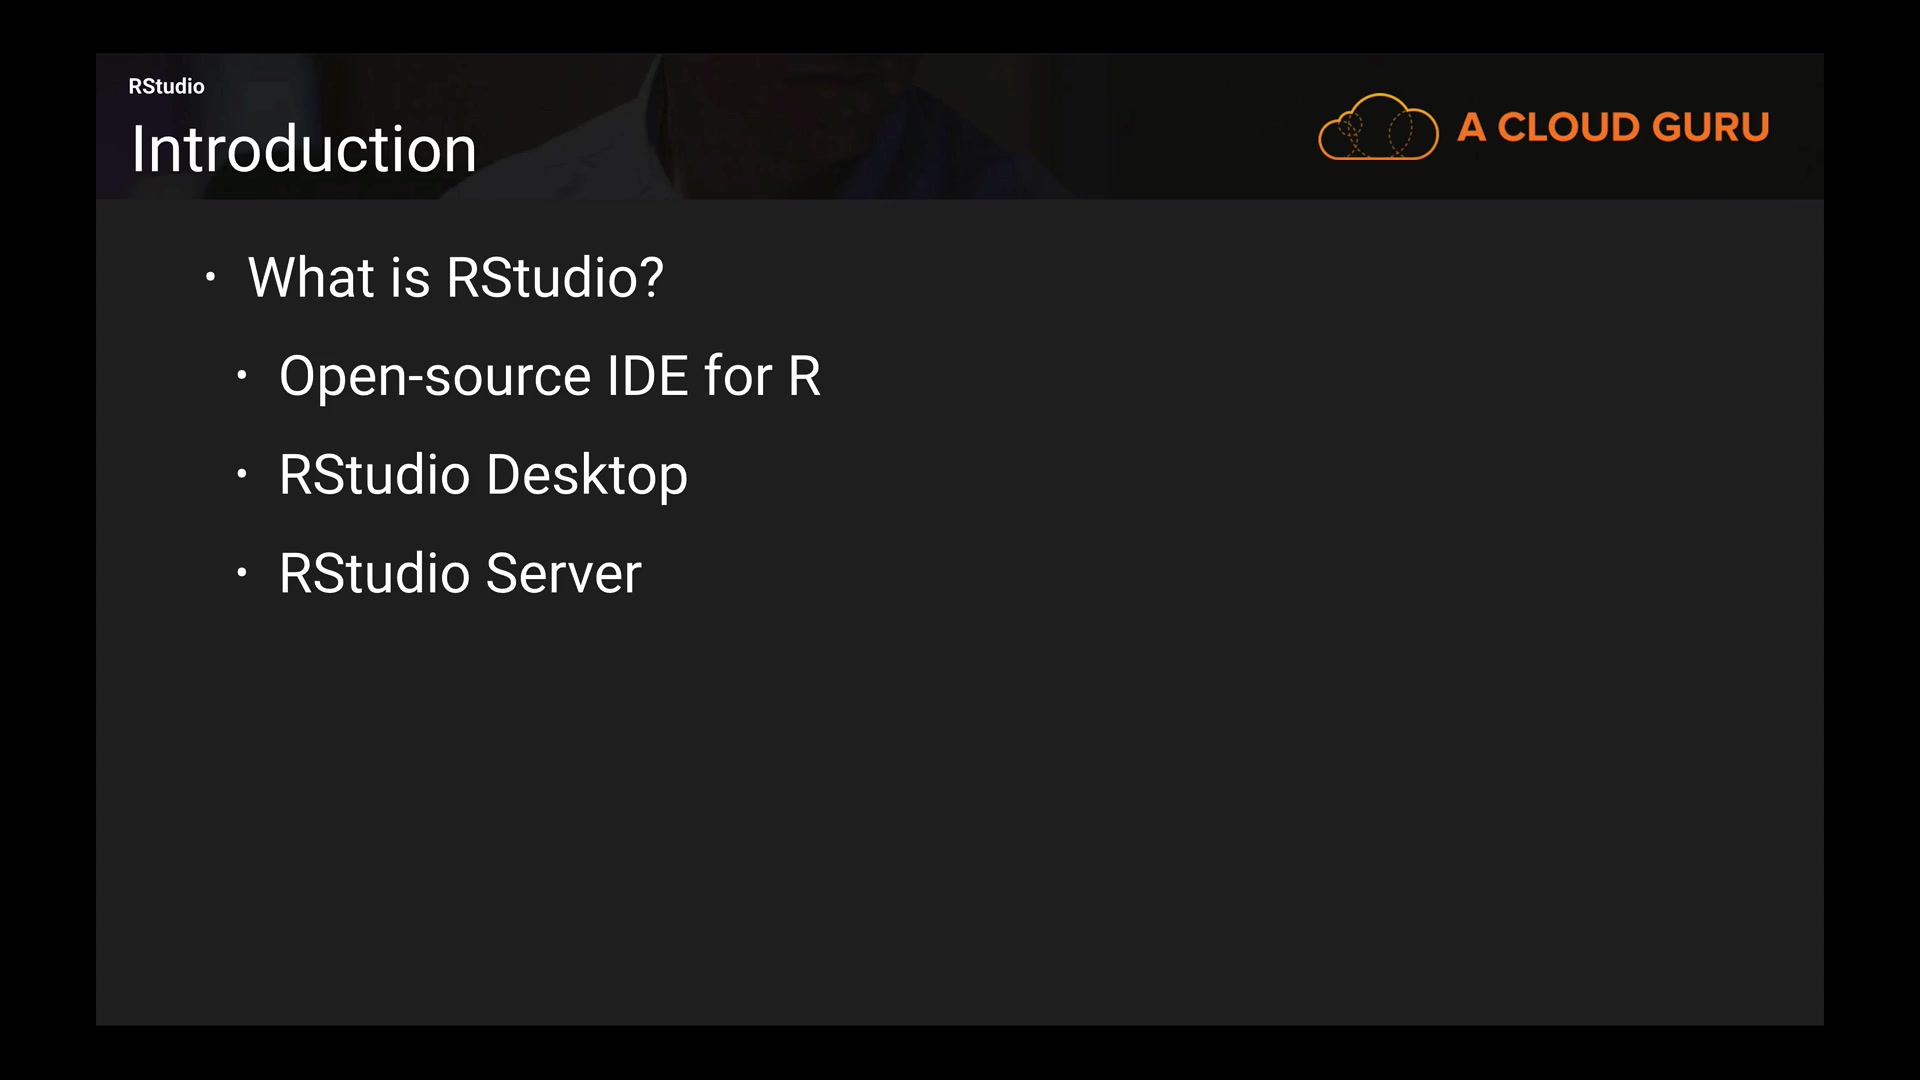
Task: Click the orange cloud logo icon
Action: 1378,127
